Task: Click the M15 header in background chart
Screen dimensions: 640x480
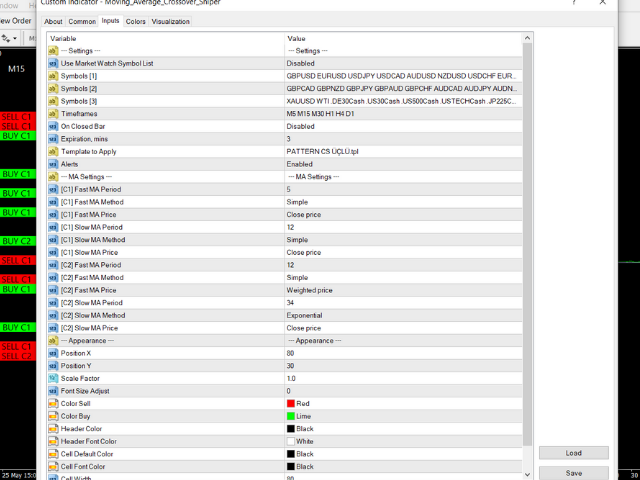Action: [16, 69]
